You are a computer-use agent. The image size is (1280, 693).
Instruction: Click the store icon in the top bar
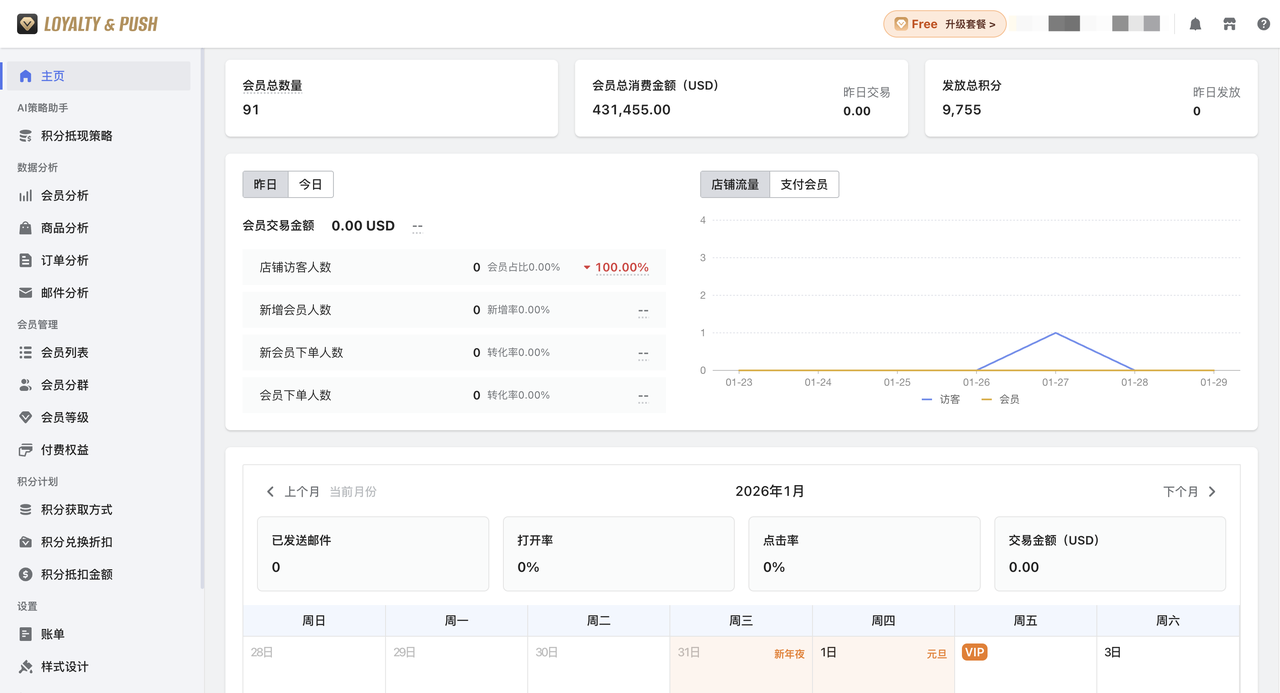point(1229,22)
